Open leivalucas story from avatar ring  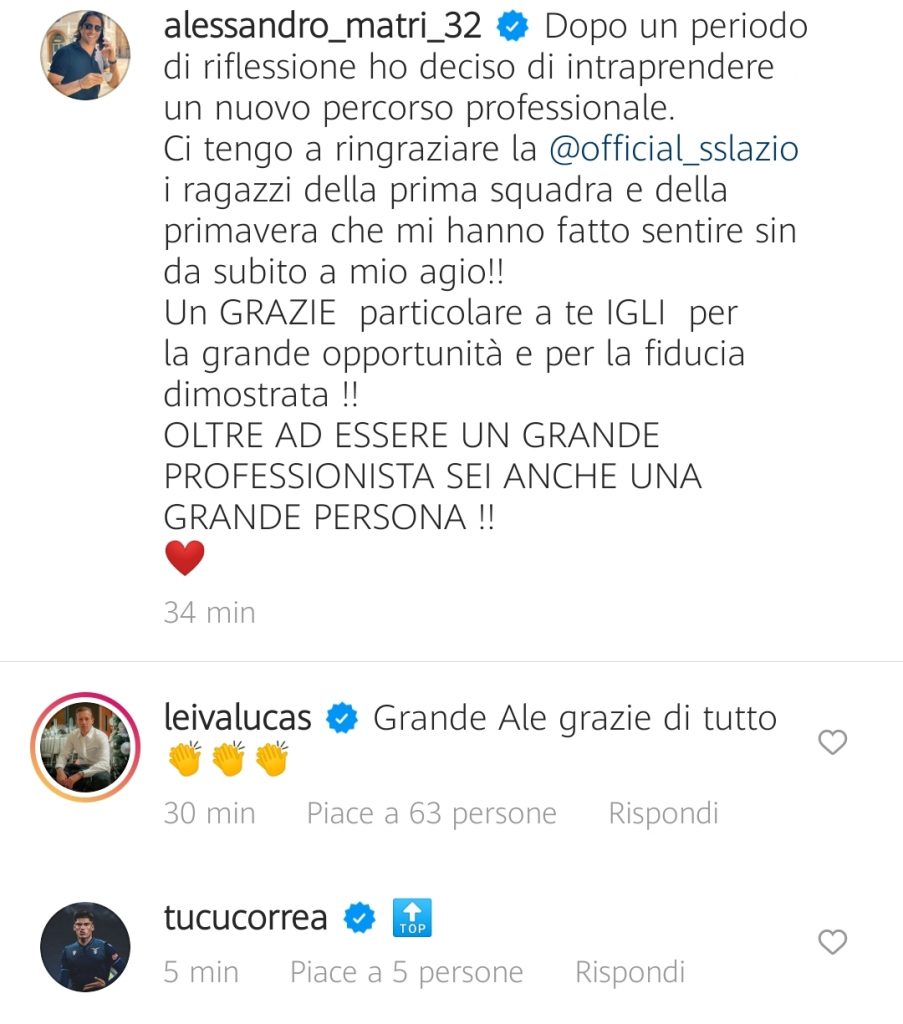pyautogui.click(x=86, y=746)
